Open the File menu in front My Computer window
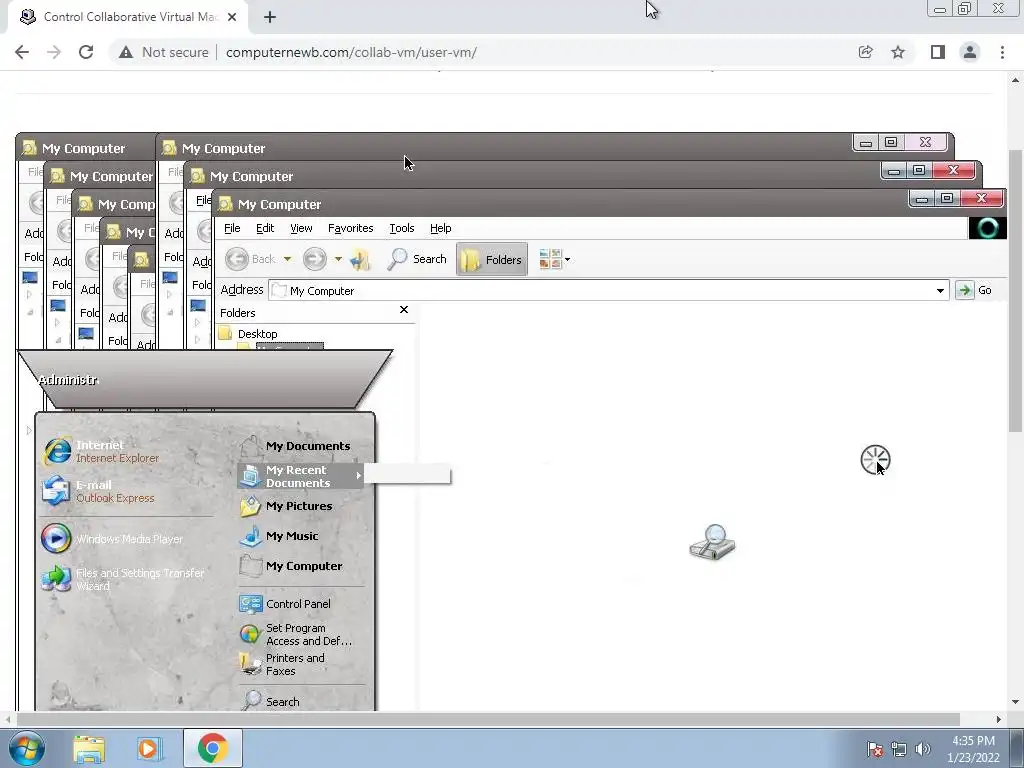 (232, 228)
